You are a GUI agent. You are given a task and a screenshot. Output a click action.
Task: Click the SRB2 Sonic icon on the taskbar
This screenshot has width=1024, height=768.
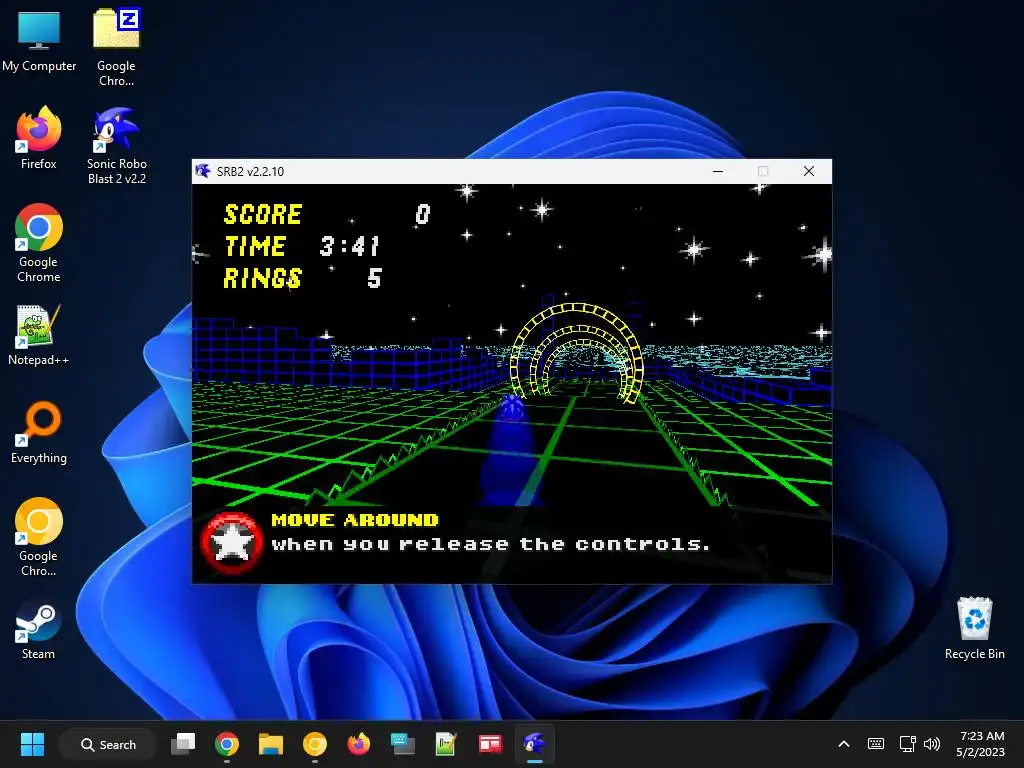(534, 744)
